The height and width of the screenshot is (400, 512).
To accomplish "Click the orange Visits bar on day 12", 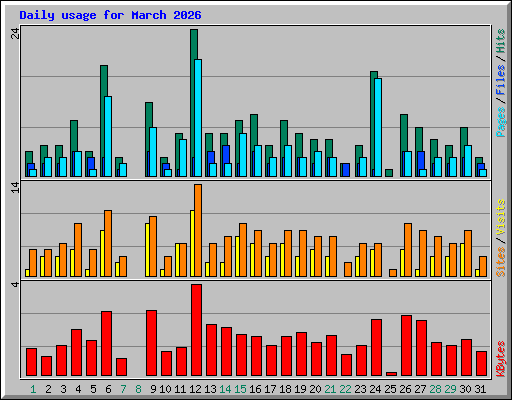I will [198, 230].
